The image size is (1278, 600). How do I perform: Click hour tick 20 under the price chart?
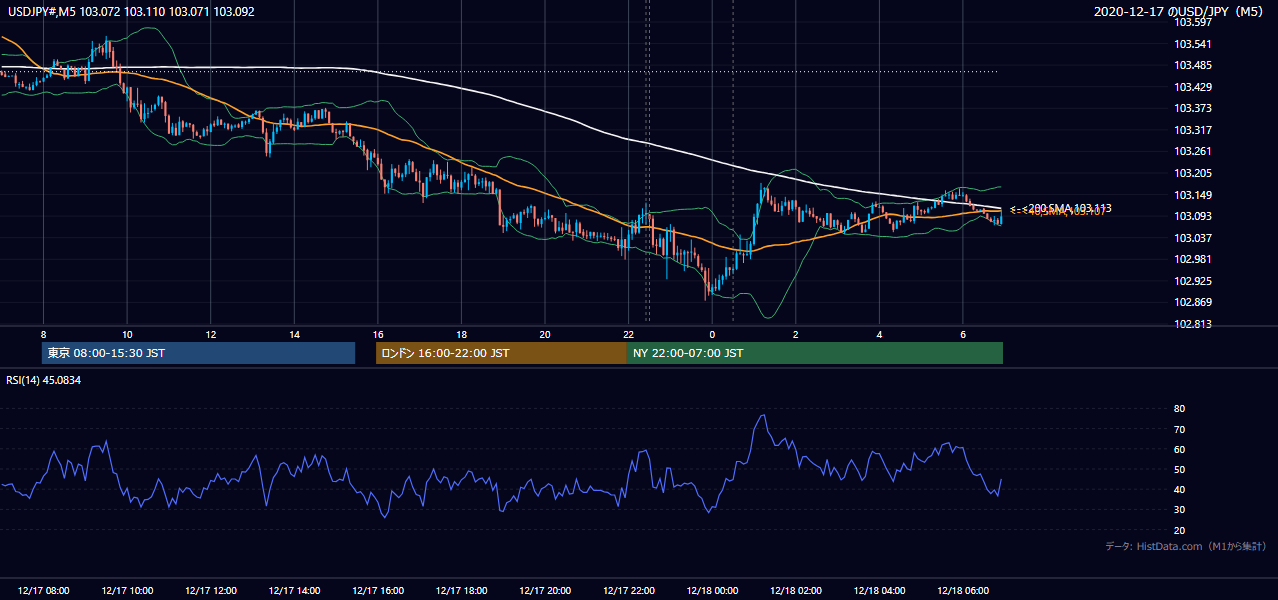(x=545, y=334)
